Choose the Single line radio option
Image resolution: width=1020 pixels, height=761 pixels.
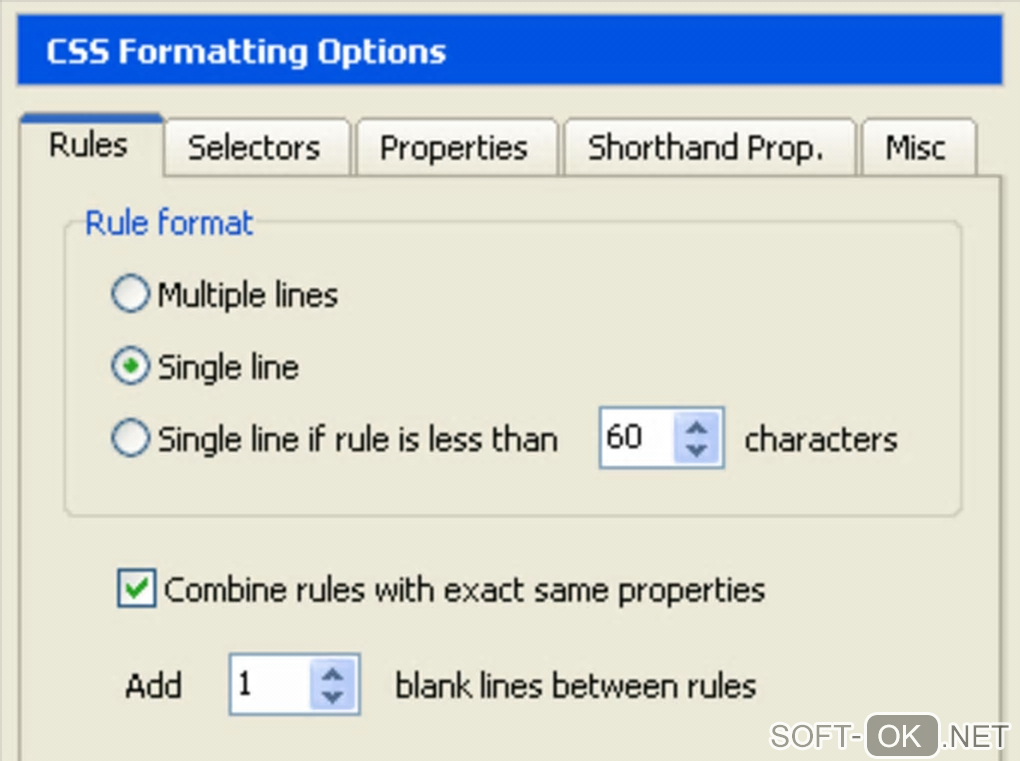coord(130,367)
